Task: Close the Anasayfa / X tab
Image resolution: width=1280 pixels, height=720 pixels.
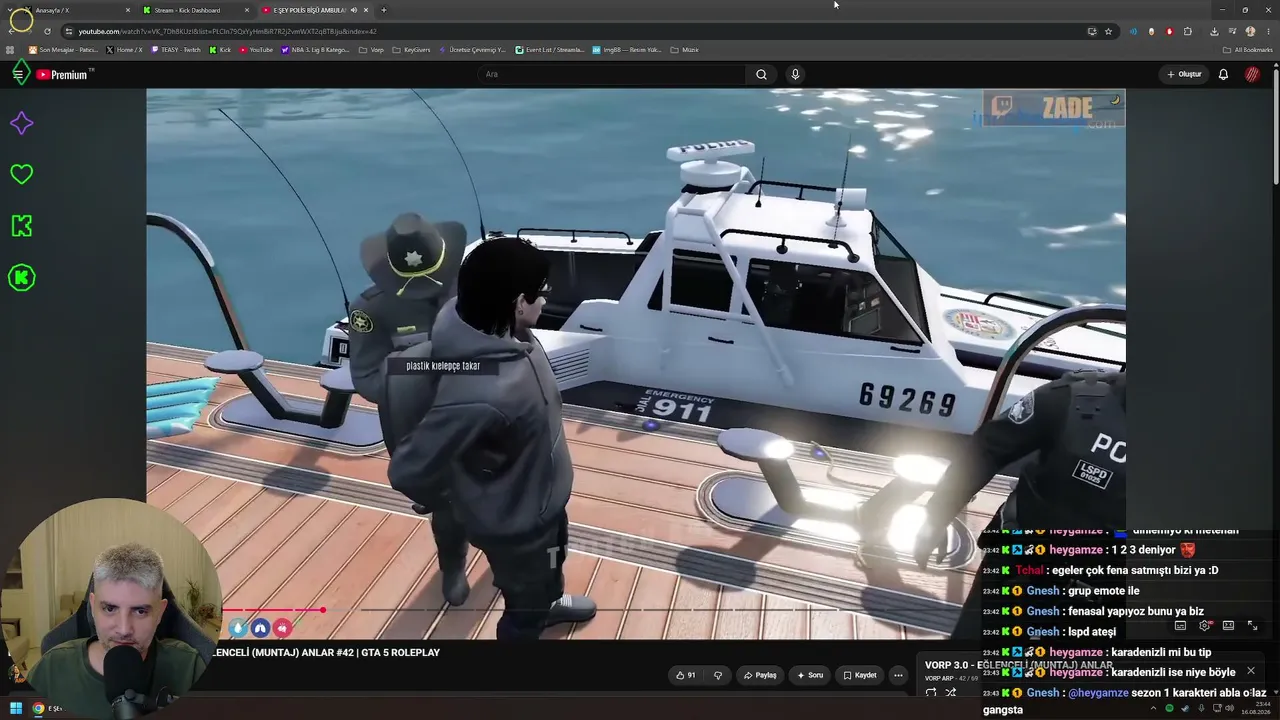Action: (128, 10)
